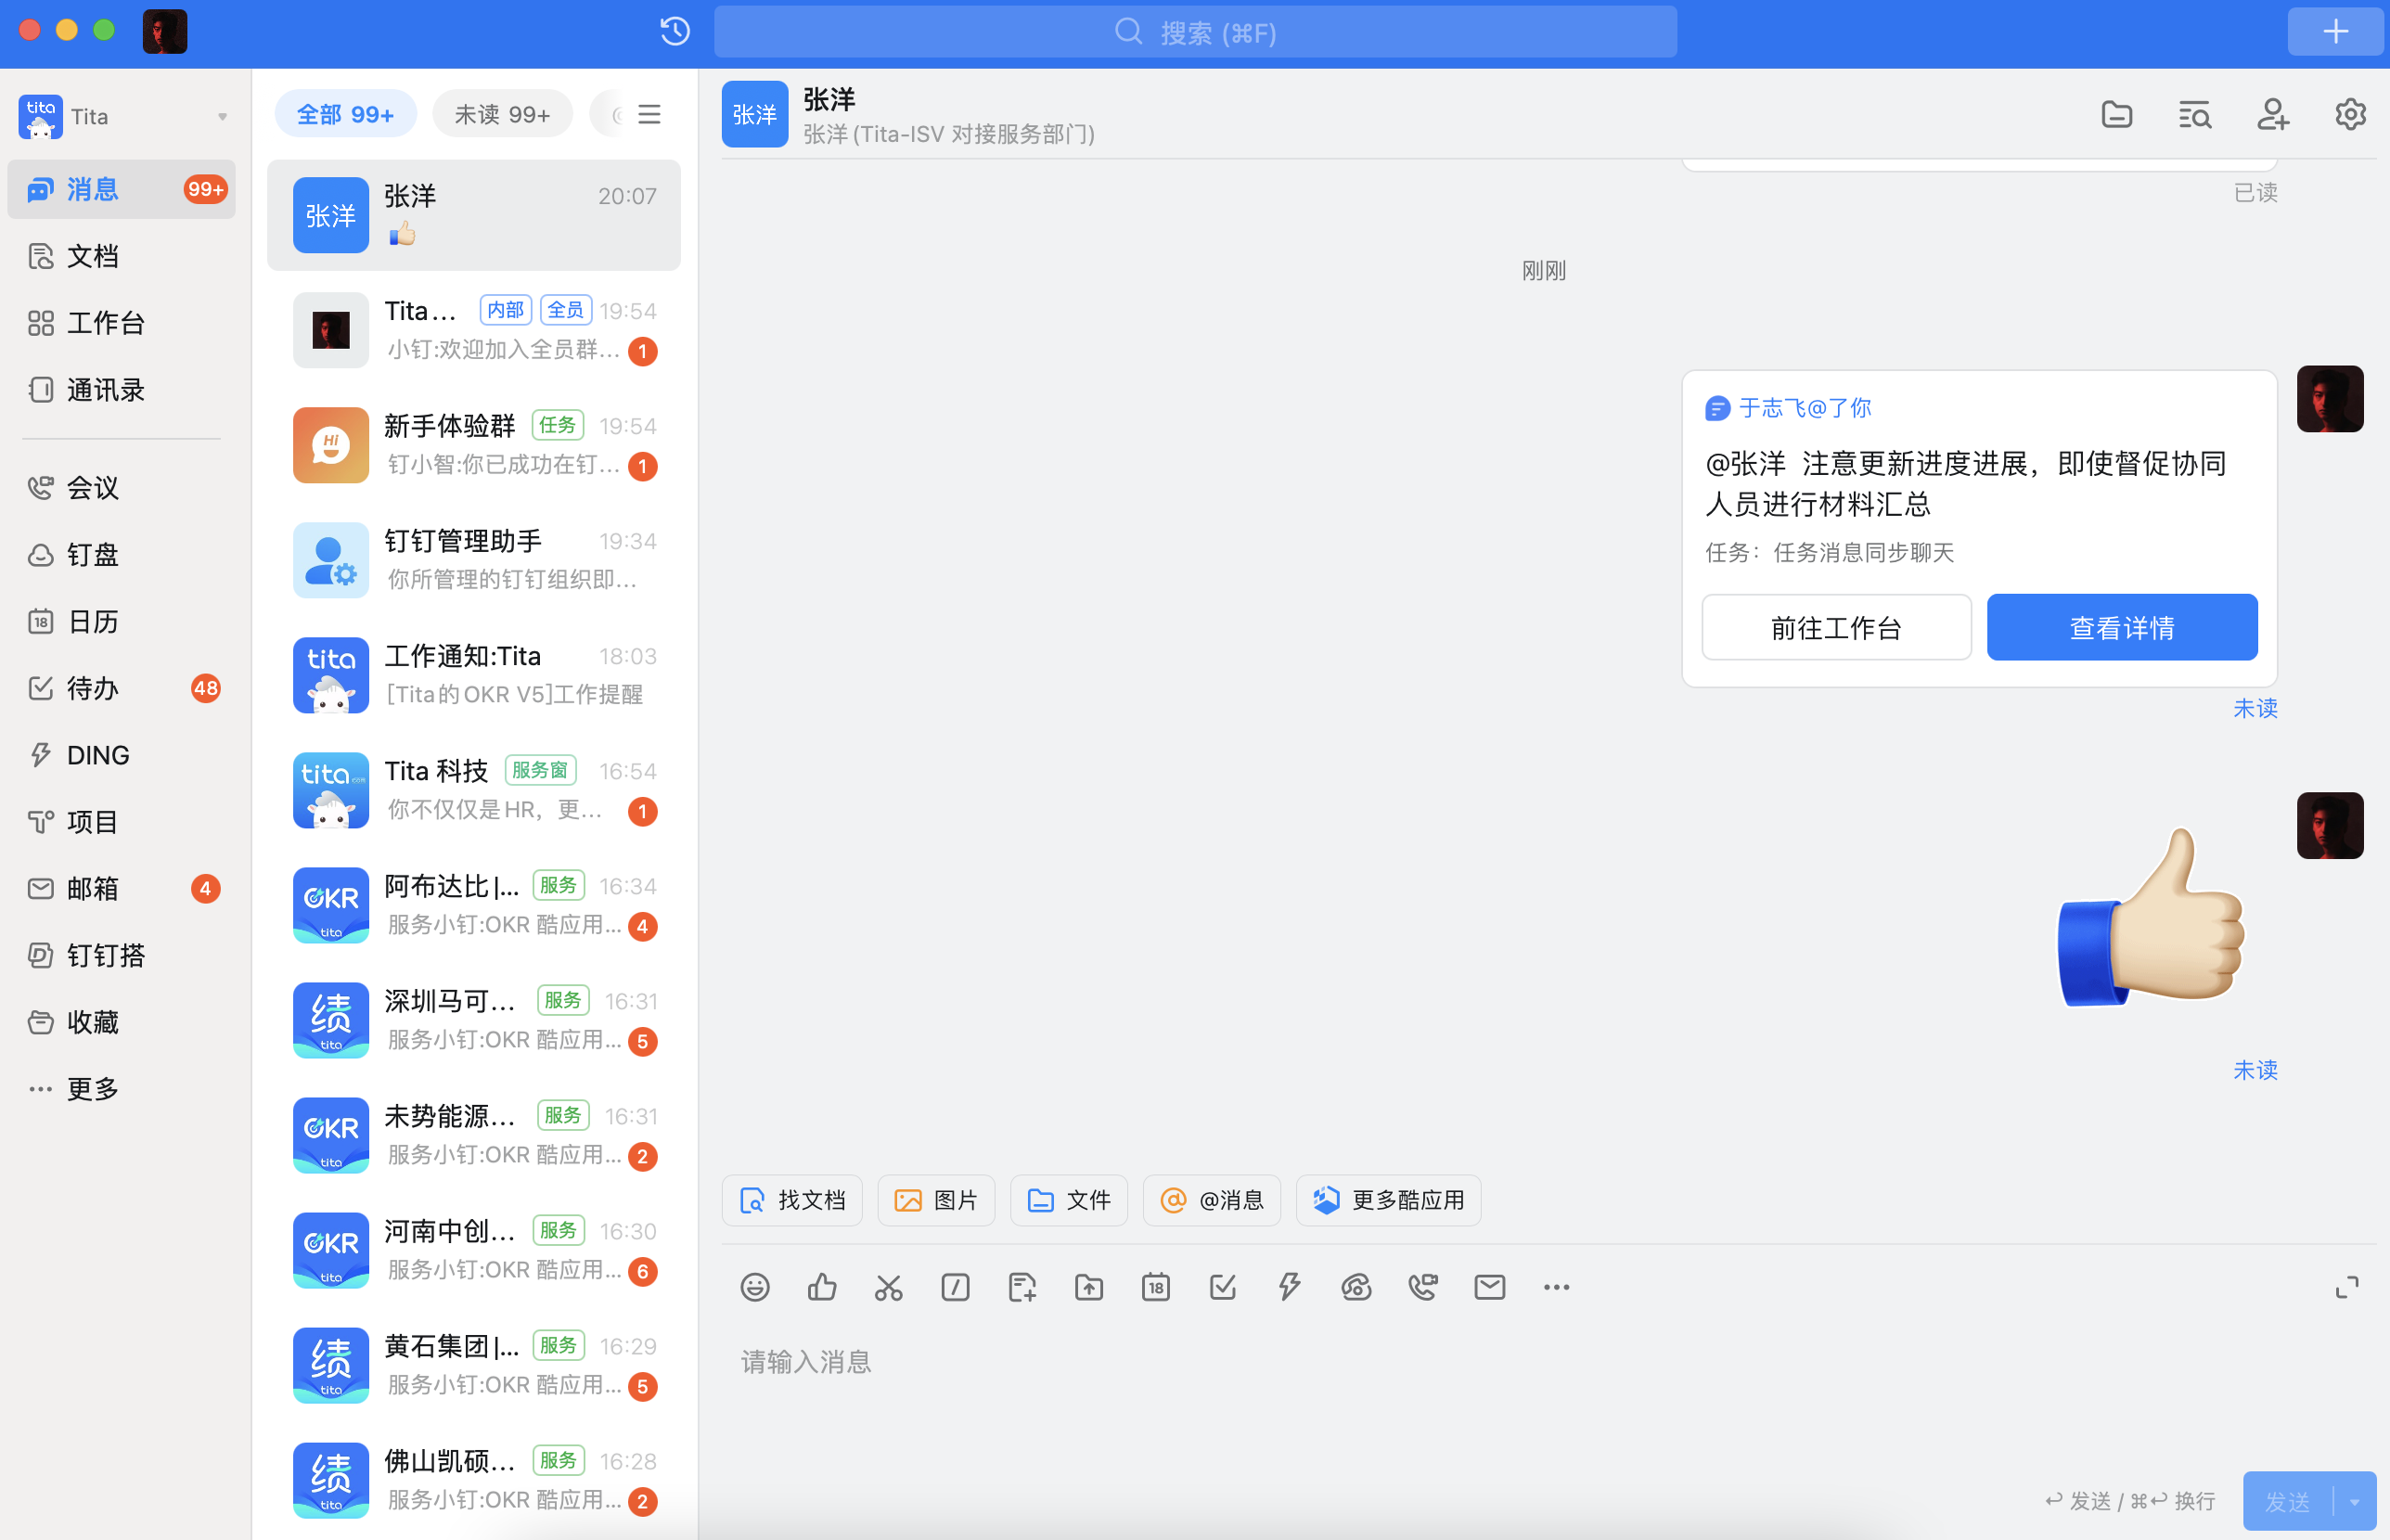Upload file icon in input toolbar

tap(1089, 1287)
